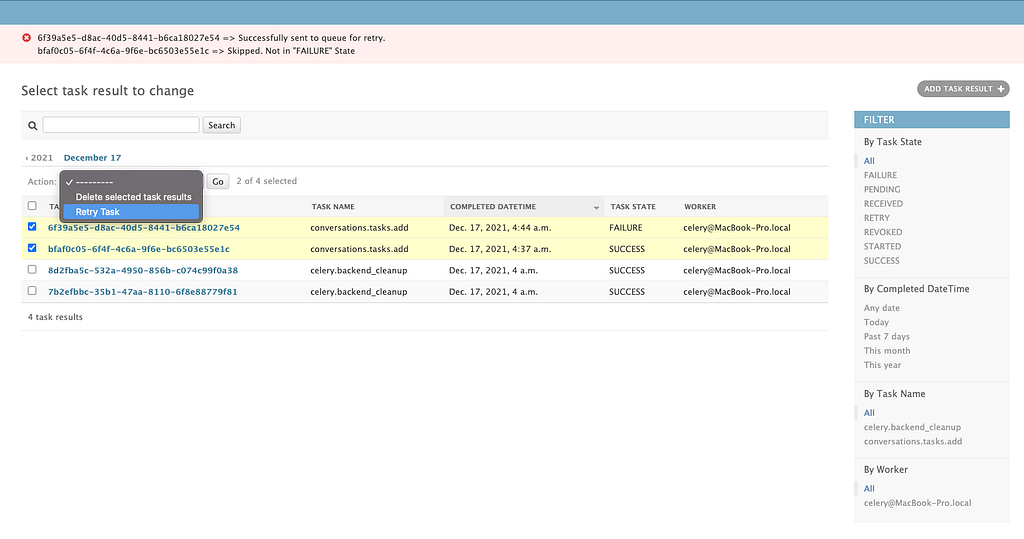1024x539 pixels.
Task: Sort by the Task State column header
Action: click(x=633, y=206)
